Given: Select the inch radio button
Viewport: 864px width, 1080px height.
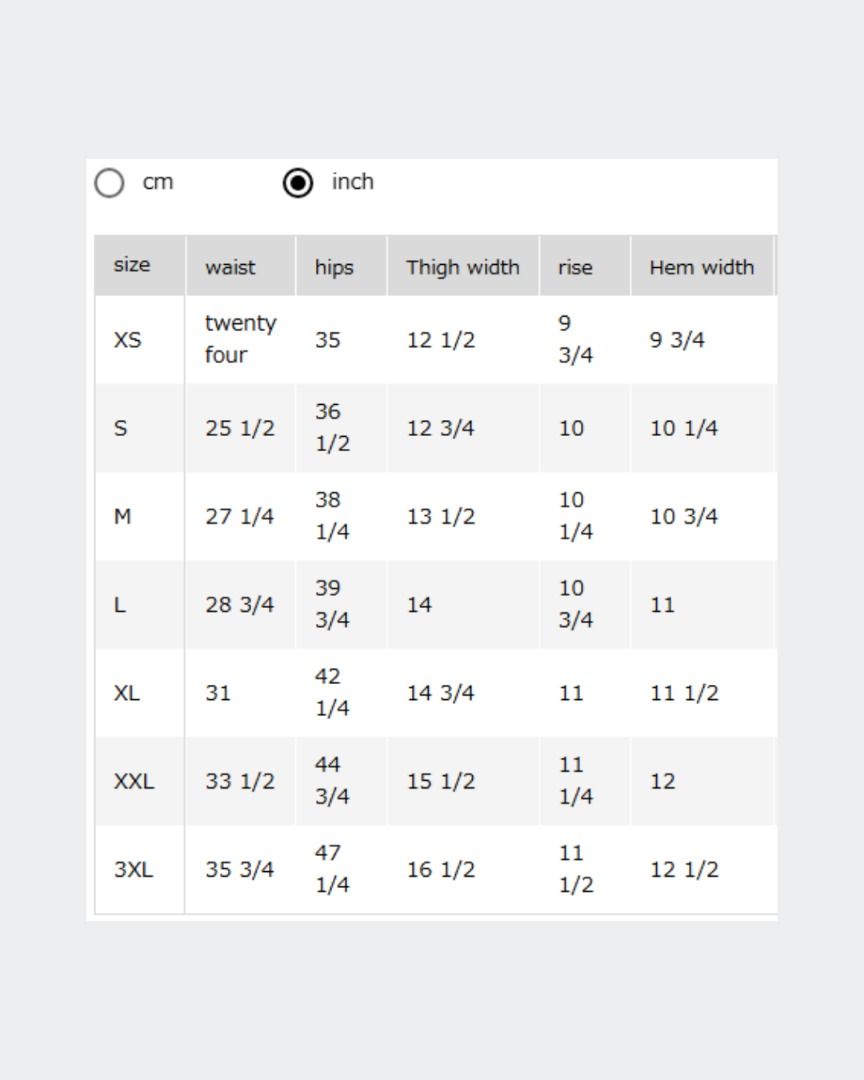Looking at the screenshot, I should click(298, 183).
